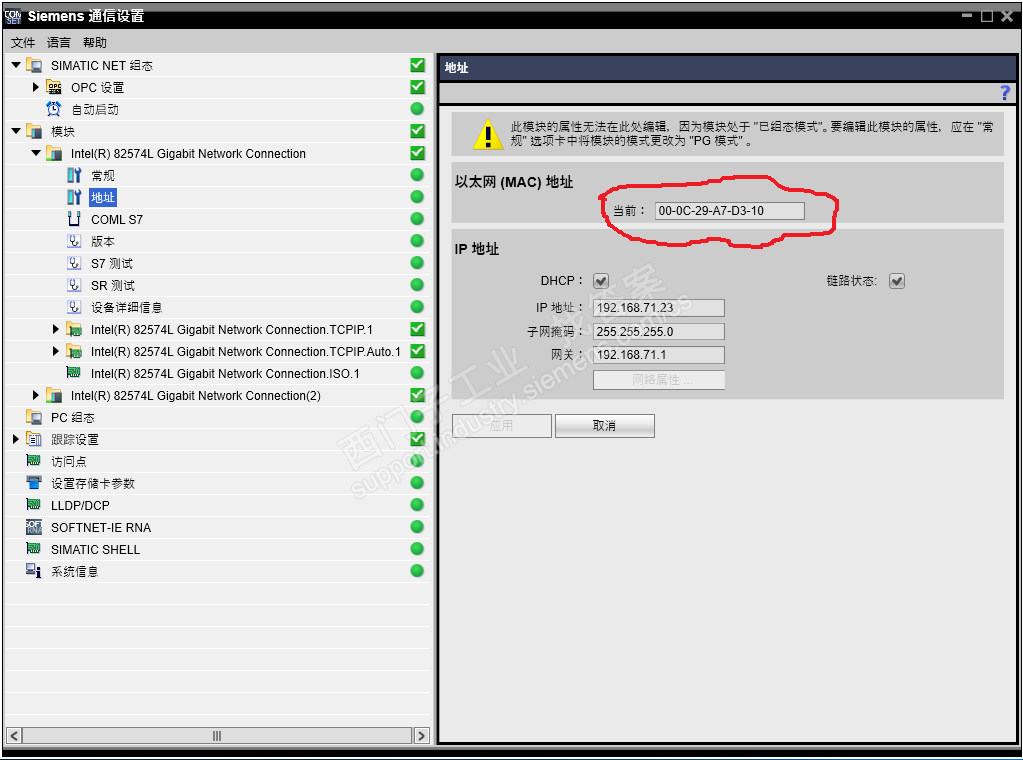Expand the Network Connection.TCPIP.Auto.1 node

pyautogui.click(x=56, y=352)
